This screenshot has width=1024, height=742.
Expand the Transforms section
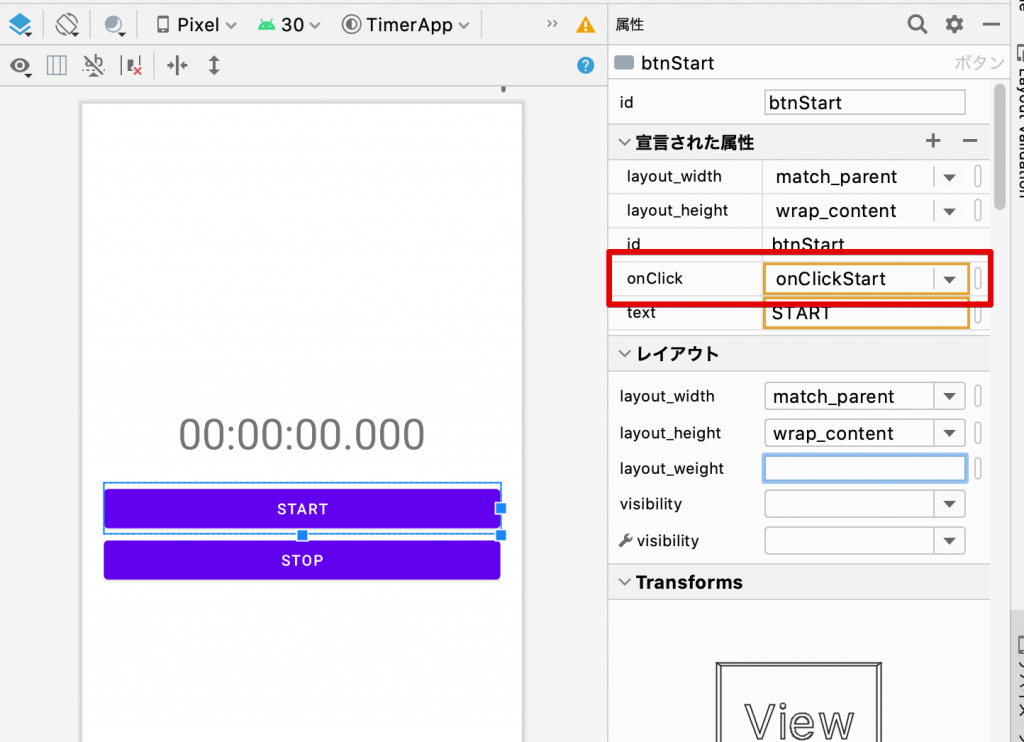[x=624, y=582]
